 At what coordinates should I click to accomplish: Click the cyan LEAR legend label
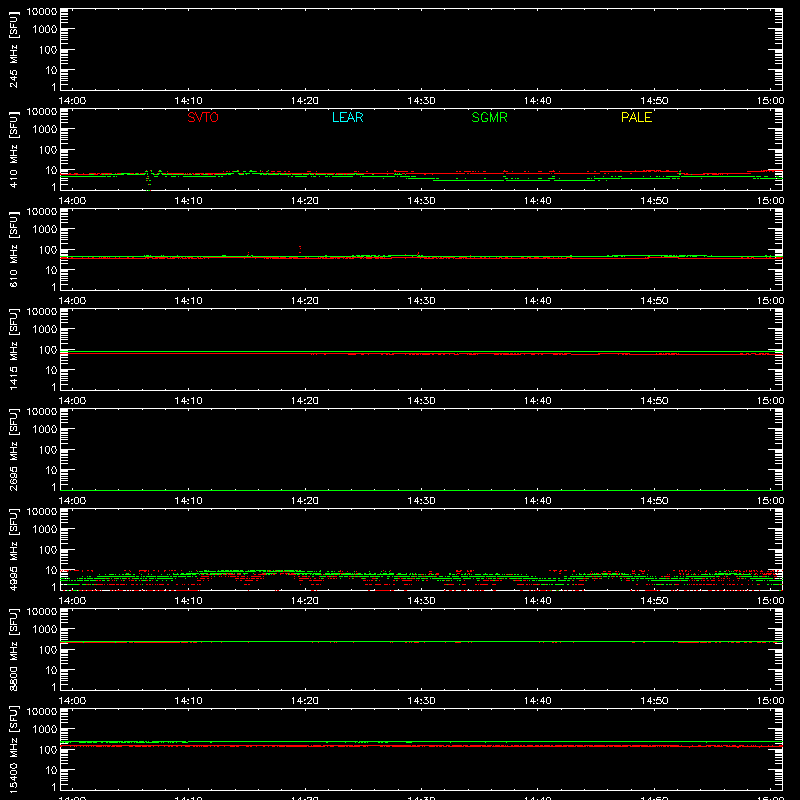pos(347,117)
